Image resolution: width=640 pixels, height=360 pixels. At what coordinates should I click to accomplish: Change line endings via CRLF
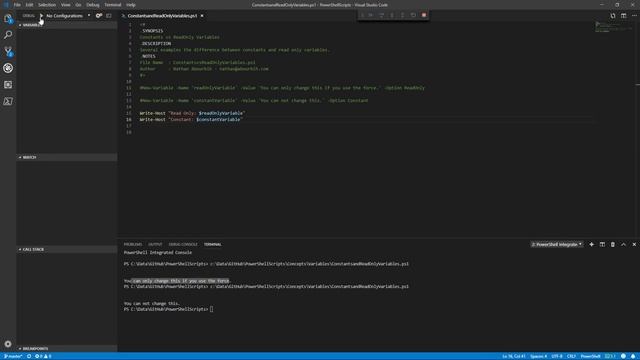[x=571, y=356]
